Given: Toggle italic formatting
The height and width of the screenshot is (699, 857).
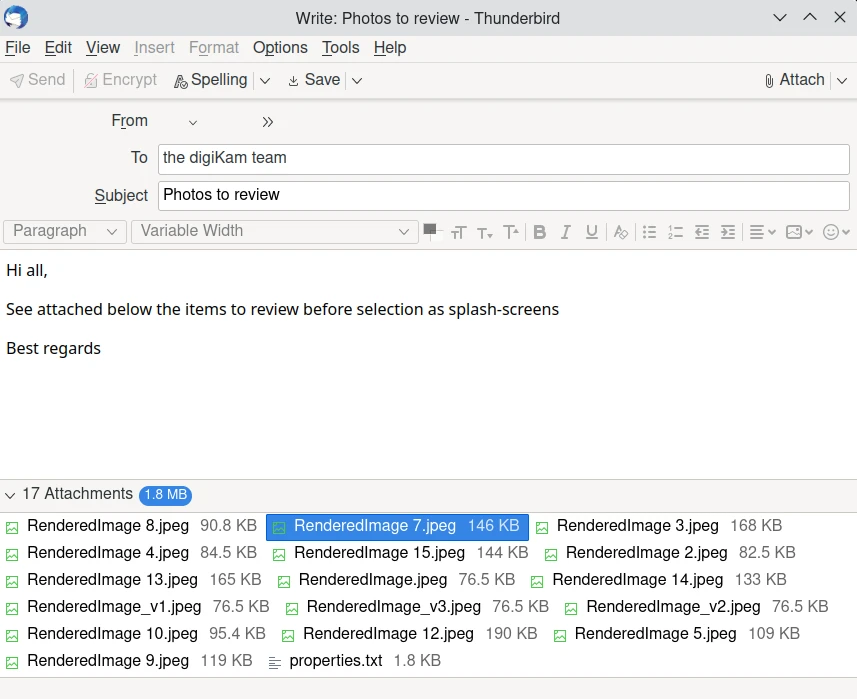Looking at the screenshot, I should coord(566,232).
